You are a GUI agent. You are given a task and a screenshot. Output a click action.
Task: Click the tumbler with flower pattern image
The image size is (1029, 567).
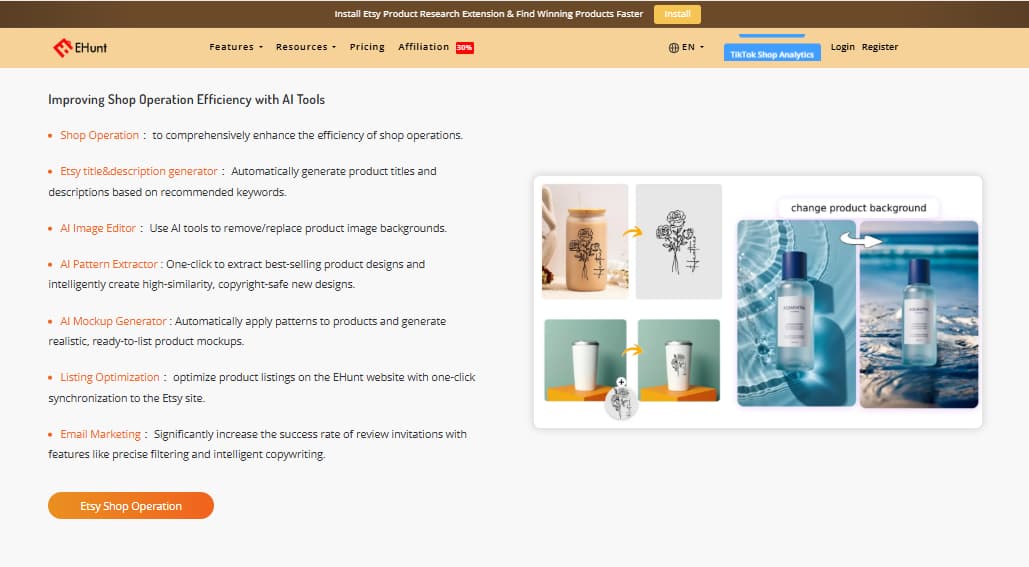pos(679,360)
